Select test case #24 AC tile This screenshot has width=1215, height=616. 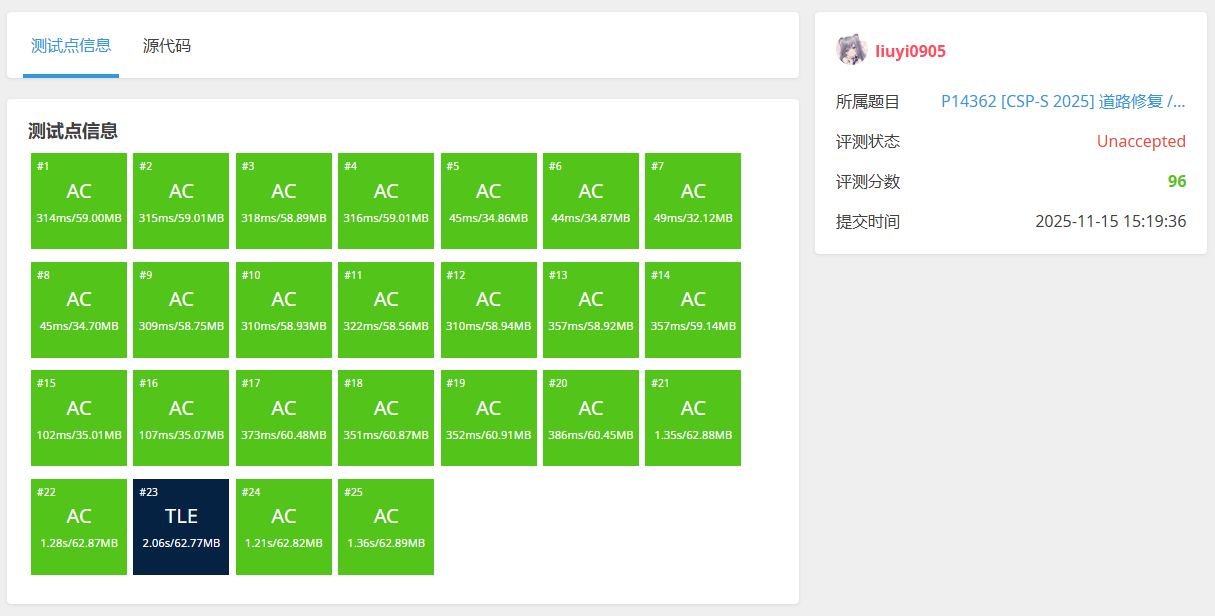point(284,527)
